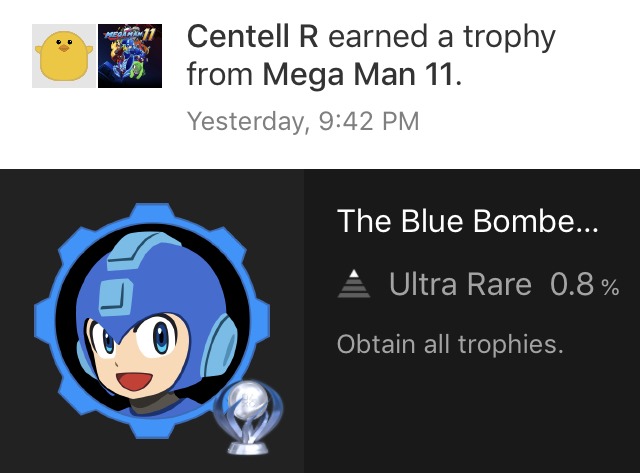Tap the yellow chick profile avatar

[x=65, y=57]
